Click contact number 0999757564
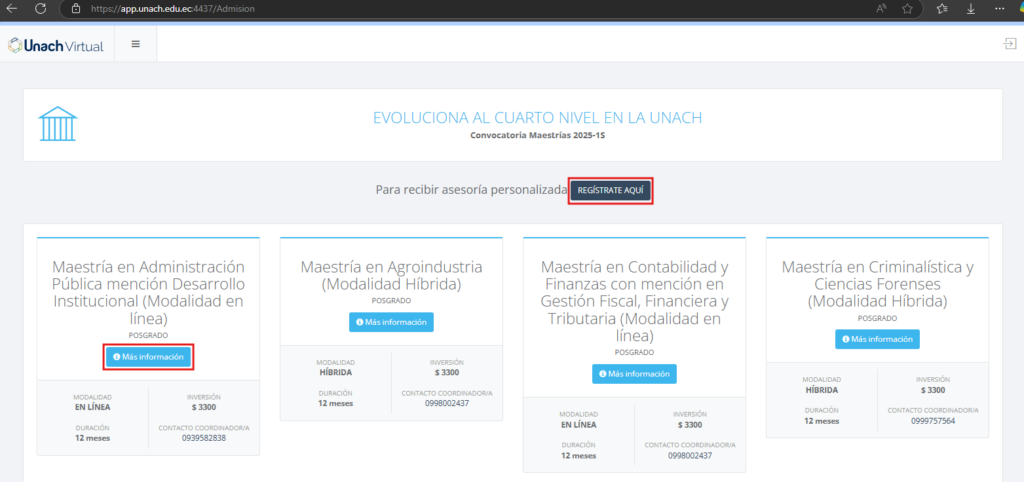1024x482 pixels. pos(933,421)
